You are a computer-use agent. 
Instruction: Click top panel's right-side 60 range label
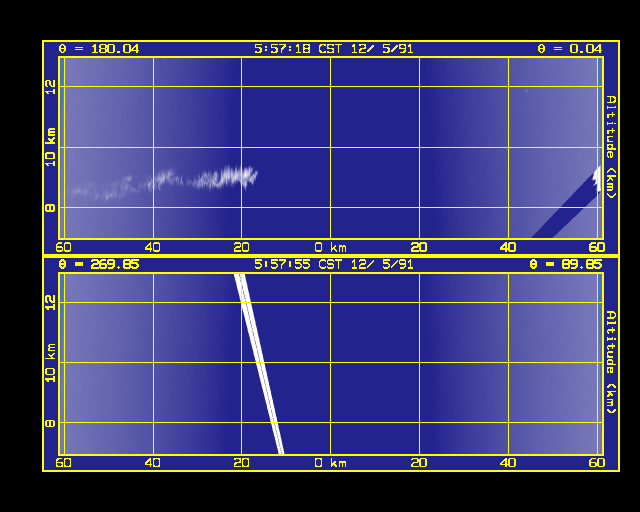coord(597,247)
